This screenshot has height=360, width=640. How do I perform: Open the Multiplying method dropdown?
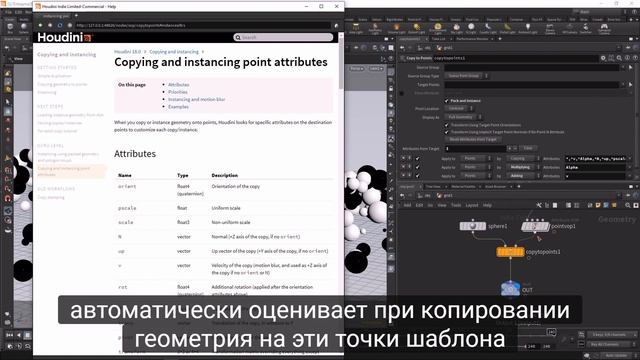523,167
